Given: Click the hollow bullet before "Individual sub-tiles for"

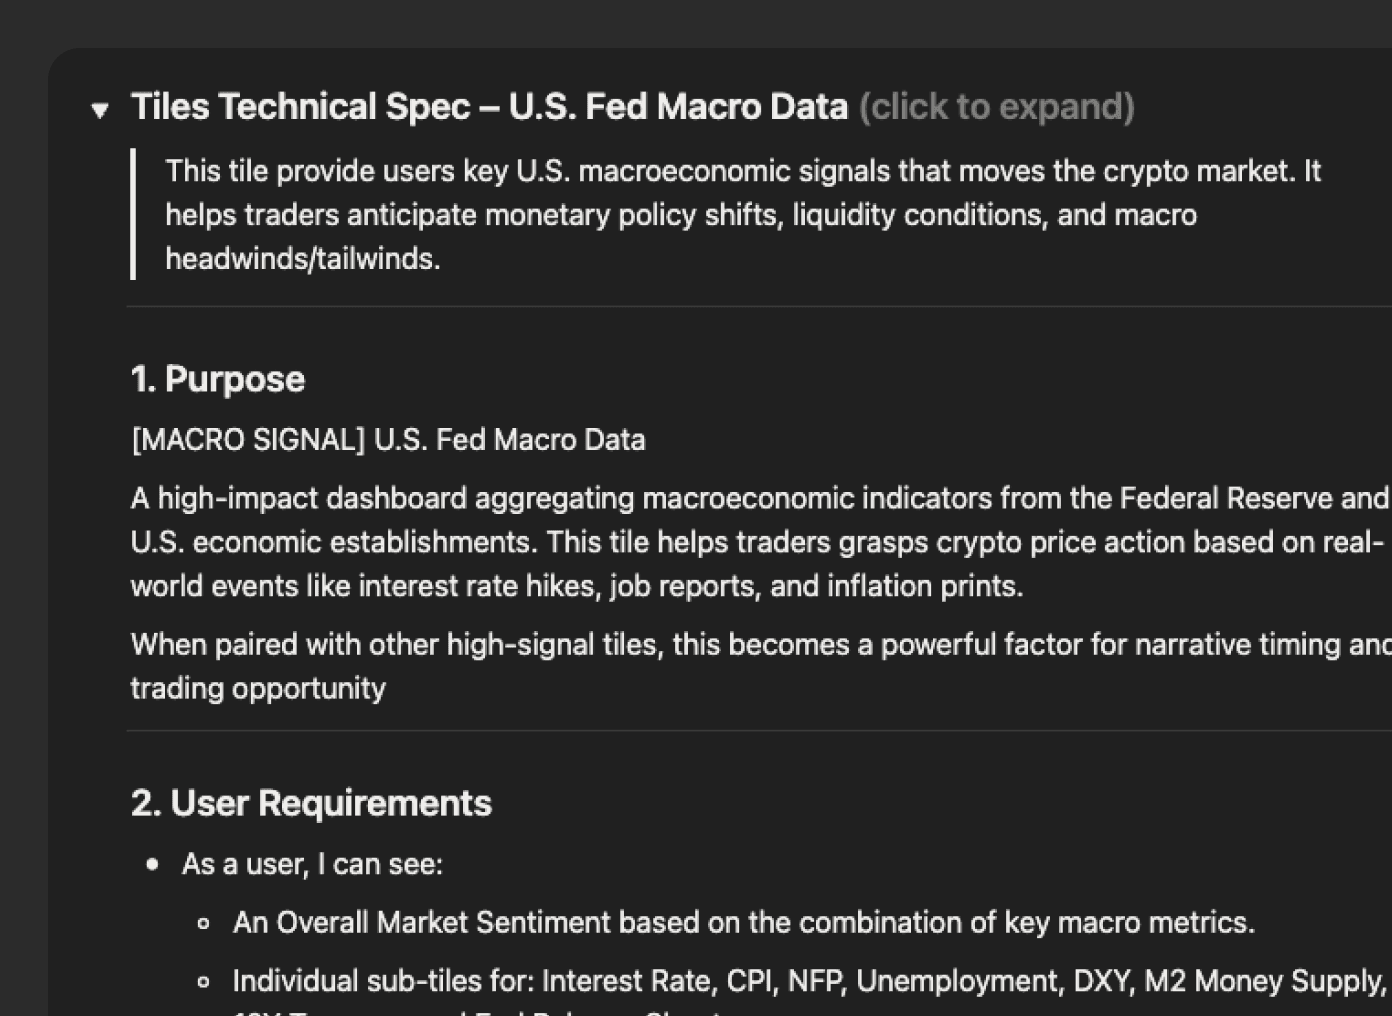Looking at the screenshot, I should point(204,982).
